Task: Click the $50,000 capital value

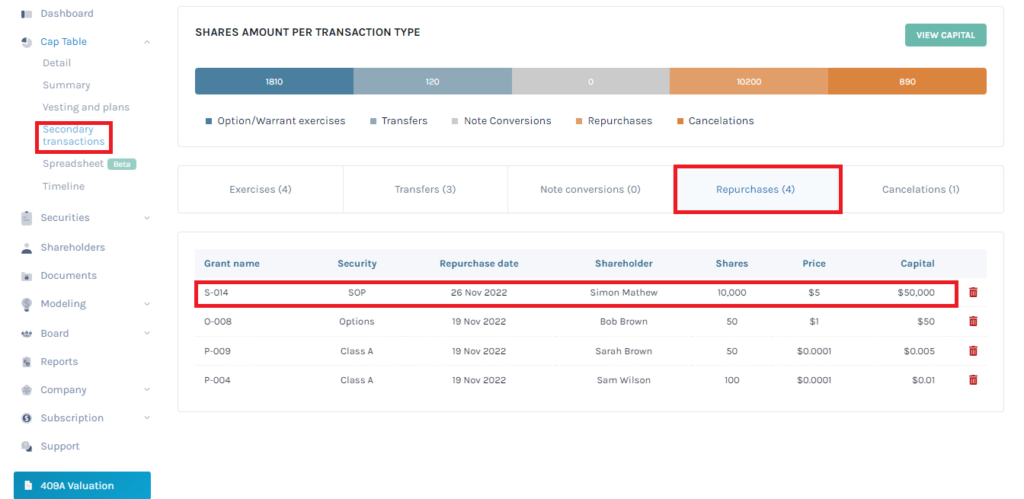Action: click(916, 293)
